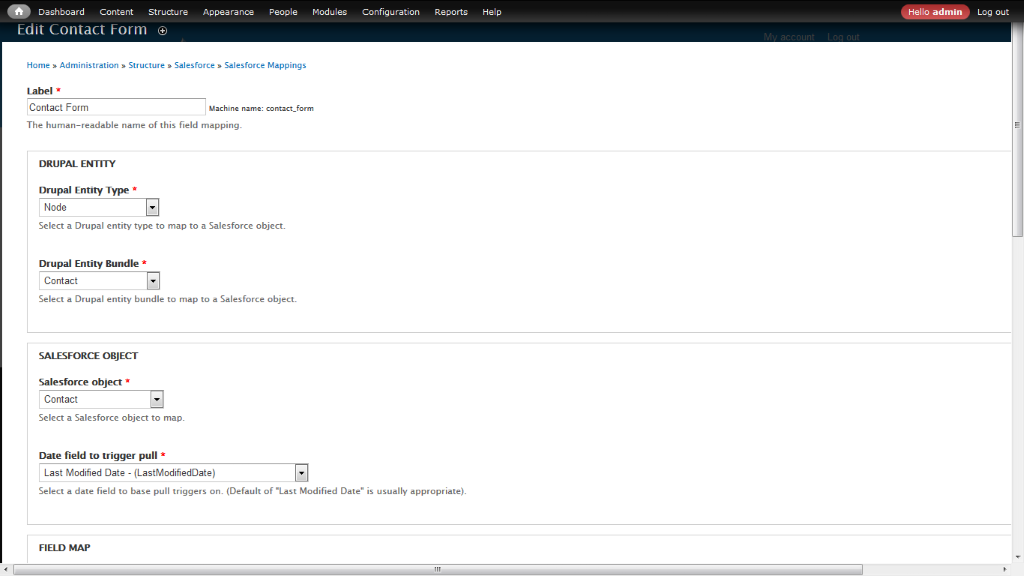1024x576 pixels.
Task: Click the 'FIELD MAP' section heading
Action: (x=65, y=548)
